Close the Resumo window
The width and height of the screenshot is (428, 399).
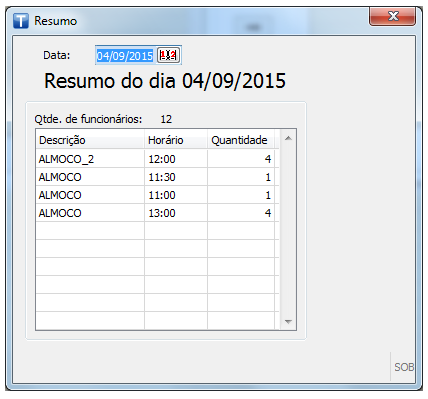point(392,16)
